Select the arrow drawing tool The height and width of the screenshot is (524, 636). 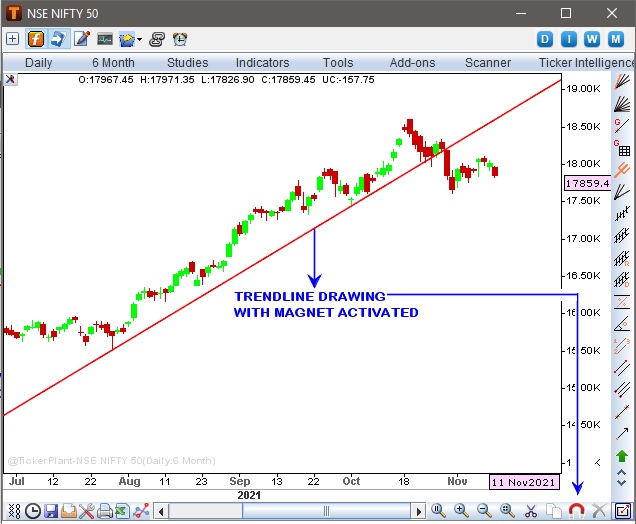622,434
